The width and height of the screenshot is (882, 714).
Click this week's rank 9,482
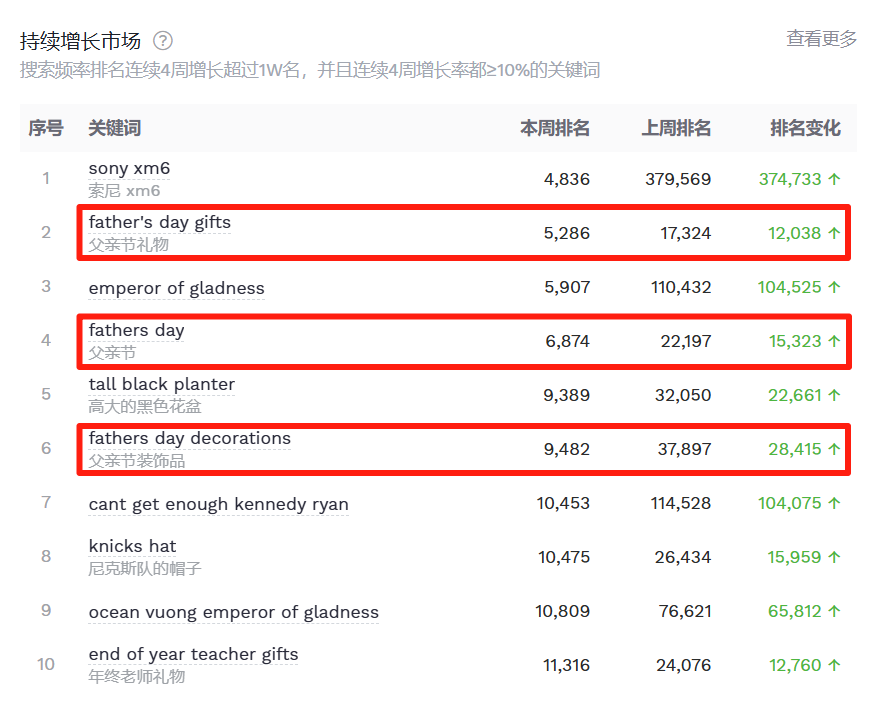pyautogui.click(x=566, y=450)
